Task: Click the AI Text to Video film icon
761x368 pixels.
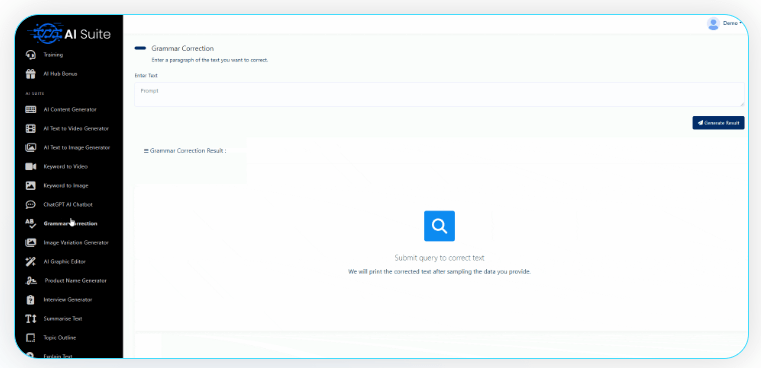Action: [x=31, y=129]
